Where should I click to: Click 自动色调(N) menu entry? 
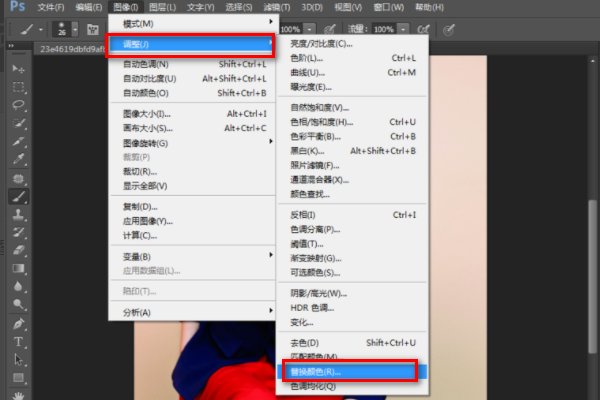[x=192, y=64]
